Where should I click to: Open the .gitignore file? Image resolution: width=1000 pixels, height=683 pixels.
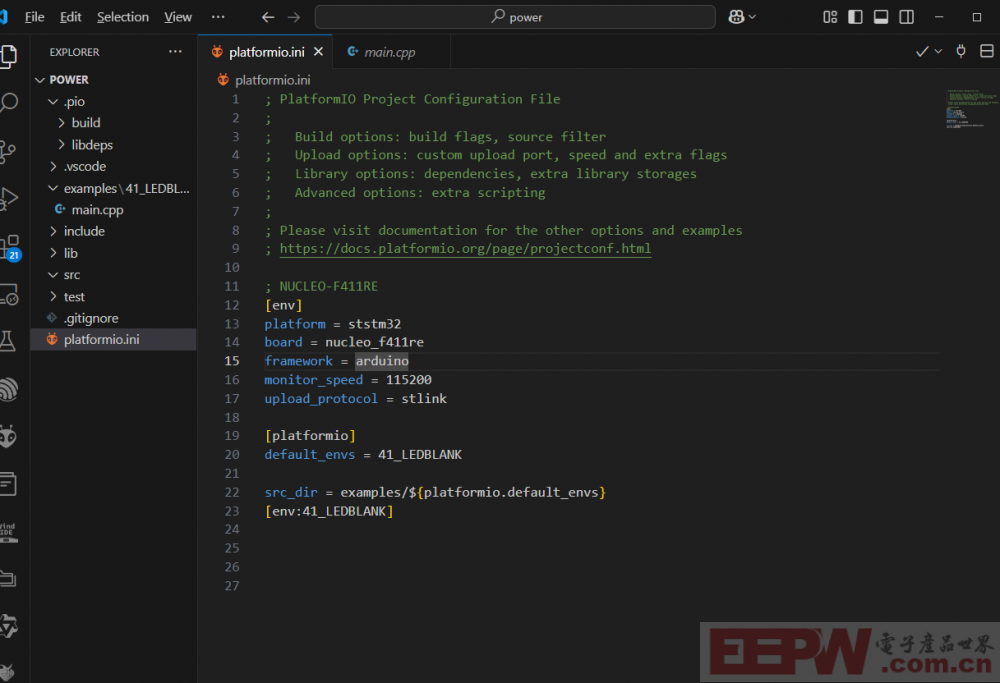(114, 318)
